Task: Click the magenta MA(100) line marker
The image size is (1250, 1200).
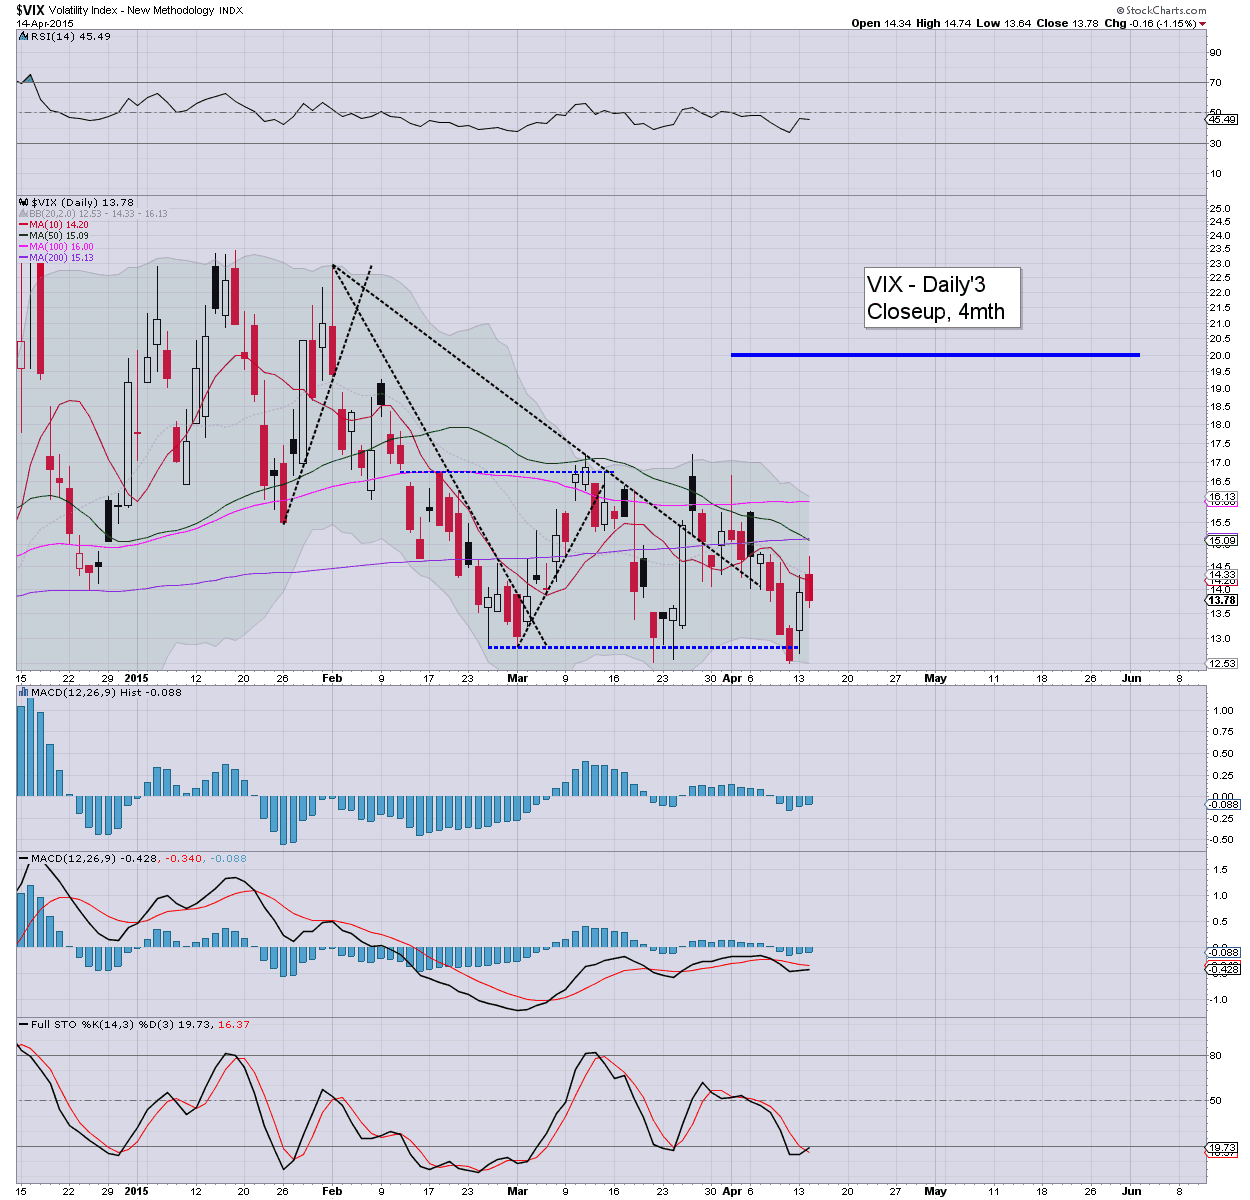Action: 23,247
